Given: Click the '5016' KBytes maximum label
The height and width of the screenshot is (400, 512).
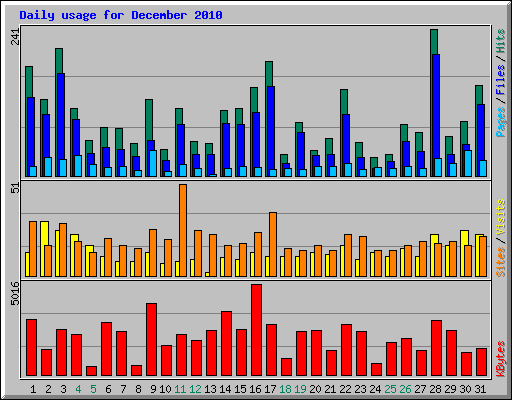Looking at the screenshot, I should point(15,293).
